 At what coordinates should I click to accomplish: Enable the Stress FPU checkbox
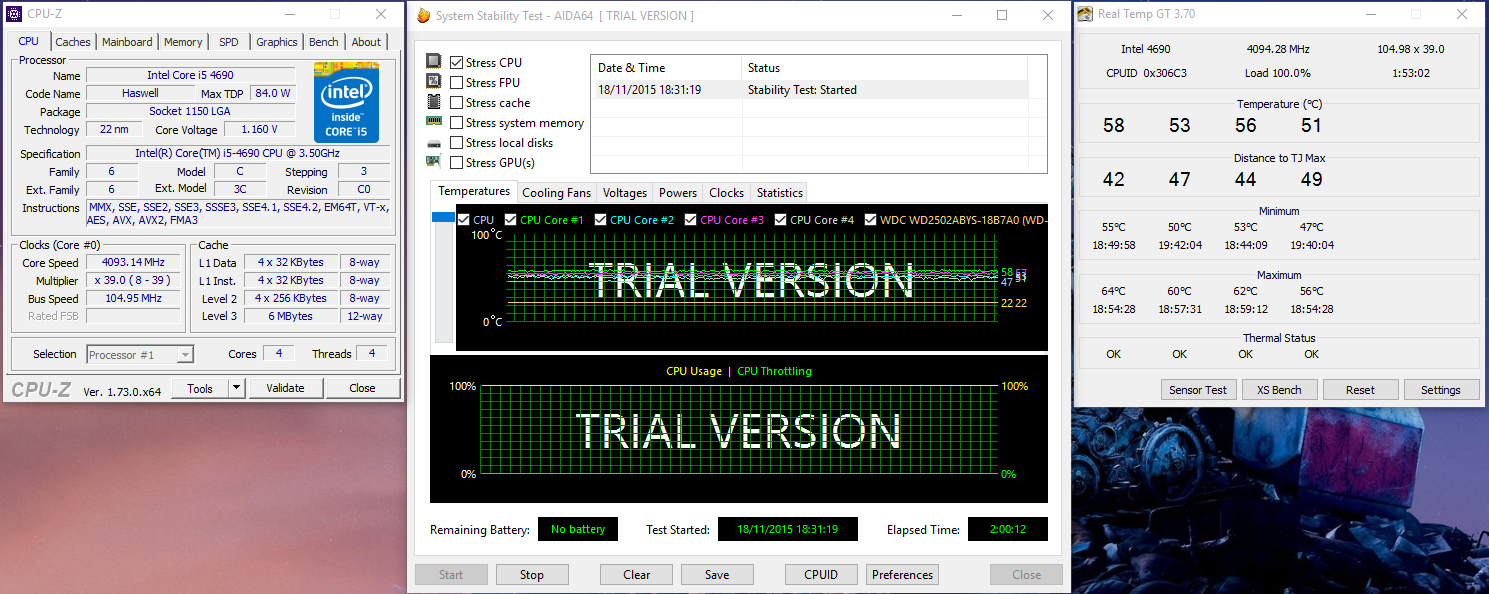457,82
